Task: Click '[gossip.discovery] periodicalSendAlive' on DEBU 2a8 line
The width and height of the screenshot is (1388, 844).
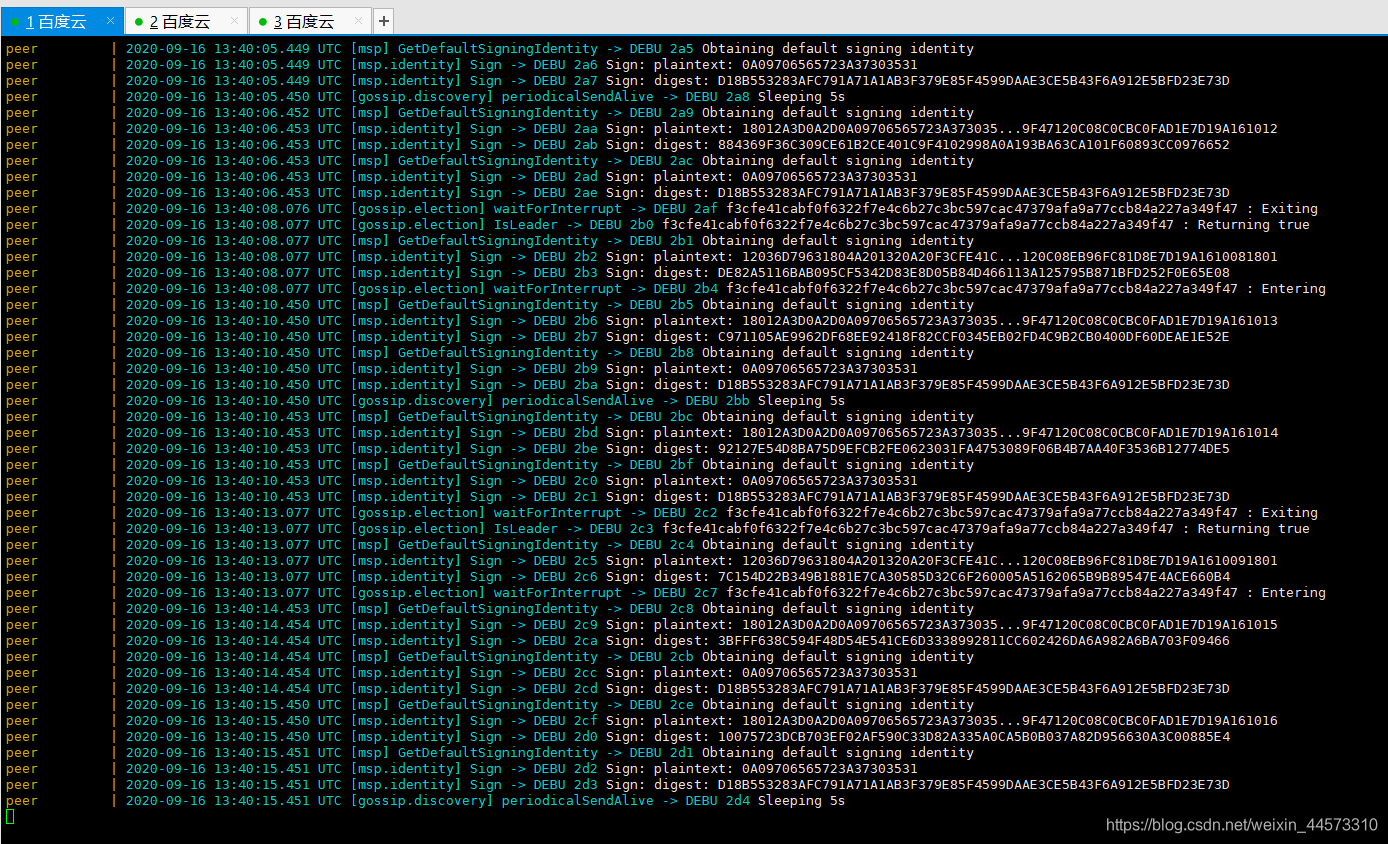Action: click(x=502, y=96)
